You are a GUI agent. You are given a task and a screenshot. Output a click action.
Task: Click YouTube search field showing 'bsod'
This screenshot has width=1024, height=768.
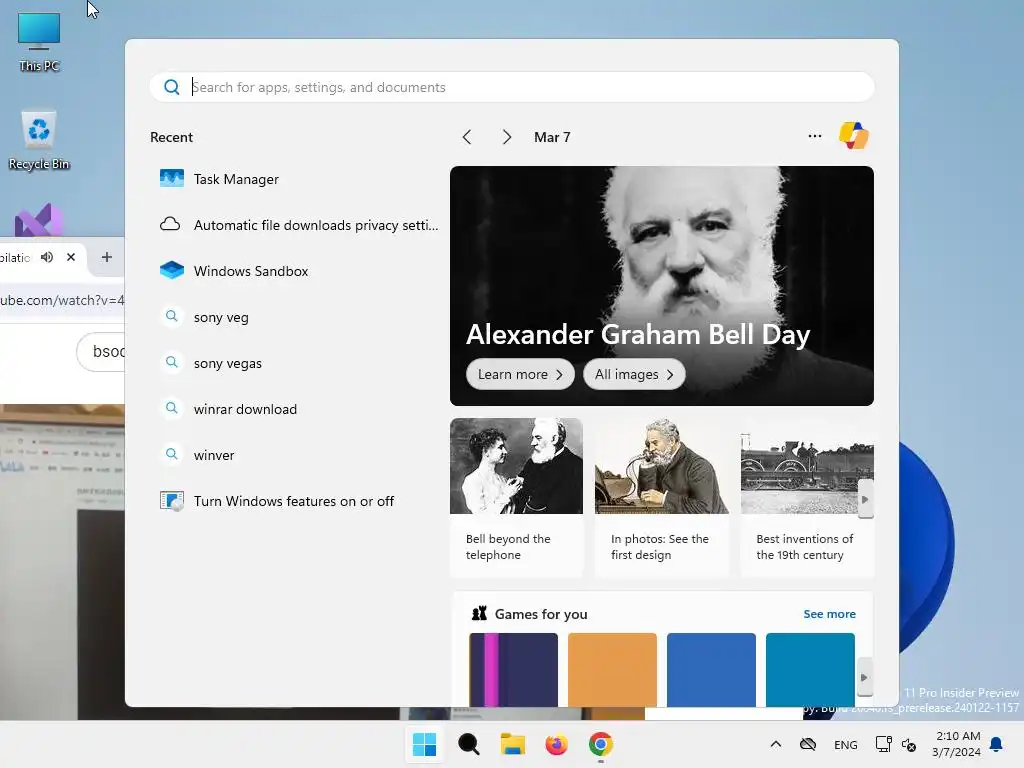coord(102,352)
